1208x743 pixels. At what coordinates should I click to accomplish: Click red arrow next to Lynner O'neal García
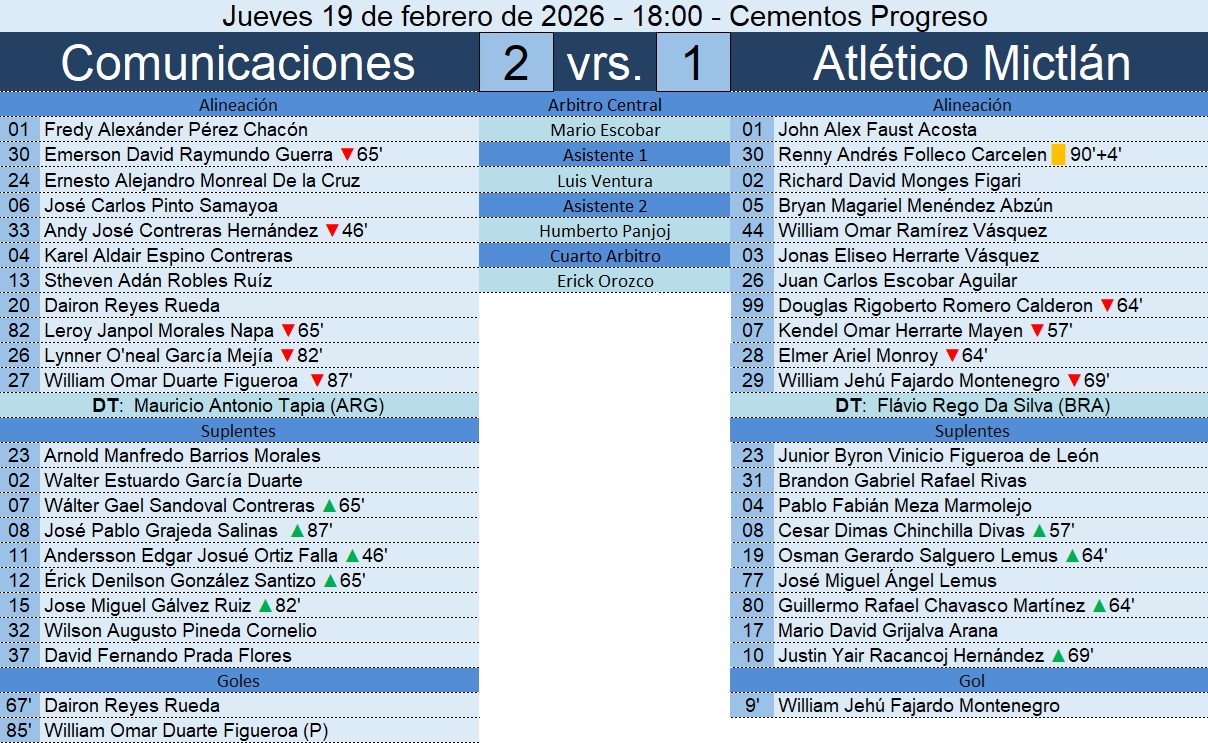click(287, 356)
